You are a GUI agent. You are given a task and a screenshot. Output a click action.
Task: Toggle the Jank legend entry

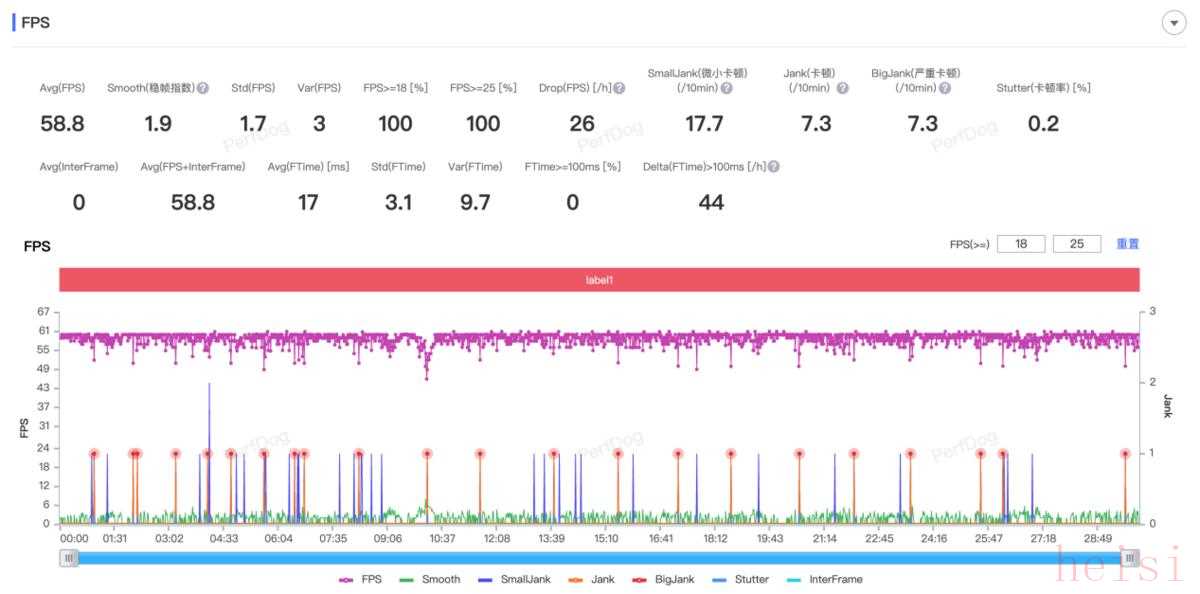click(x=592, y=579)
